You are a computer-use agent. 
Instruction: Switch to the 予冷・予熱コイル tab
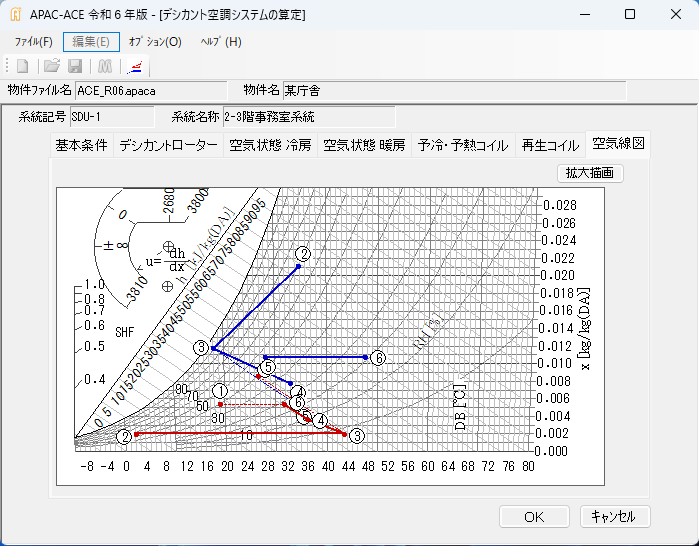[x=463, y=145]
